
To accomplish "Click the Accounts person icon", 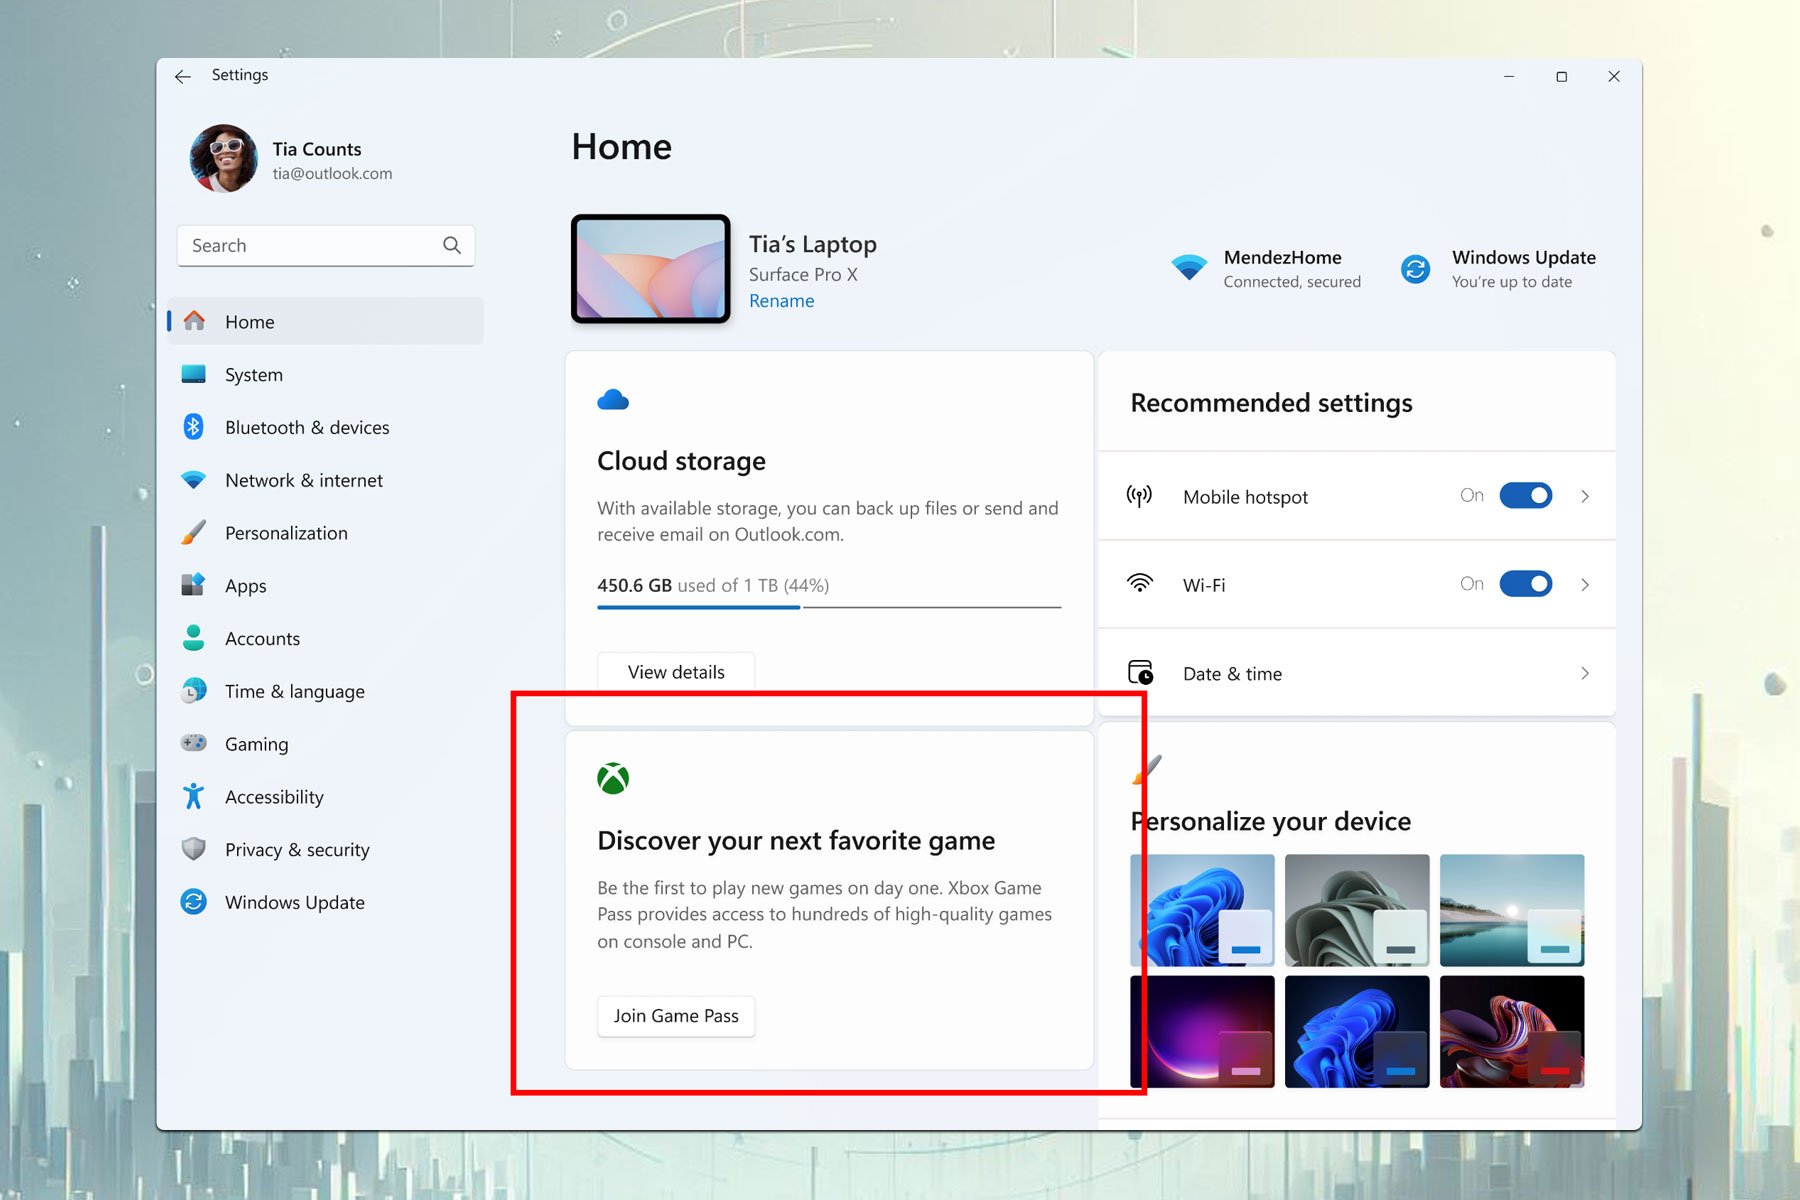I will pos(194,638).
